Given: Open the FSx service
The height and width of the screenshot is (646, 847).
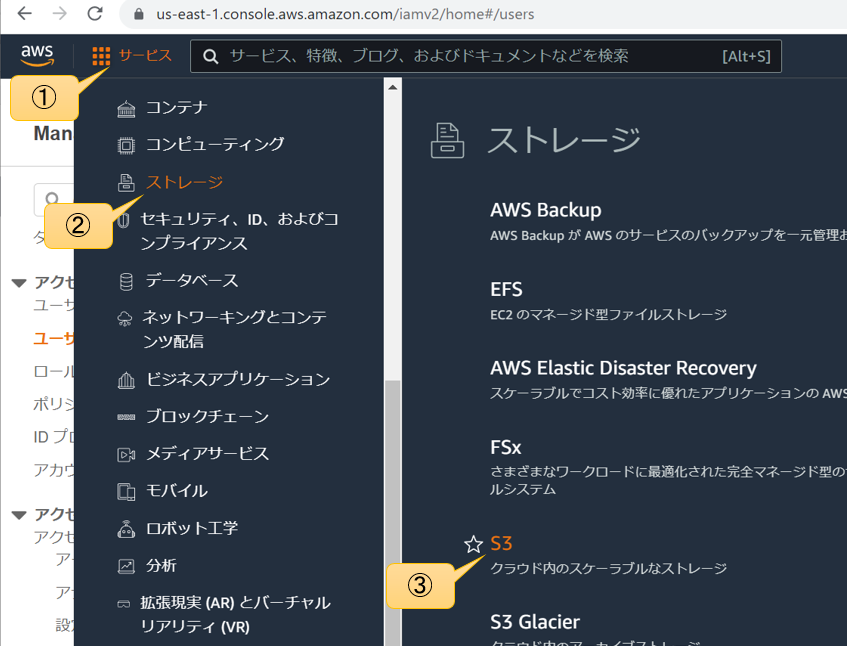Looking at the screenshot, I should 506,448.
